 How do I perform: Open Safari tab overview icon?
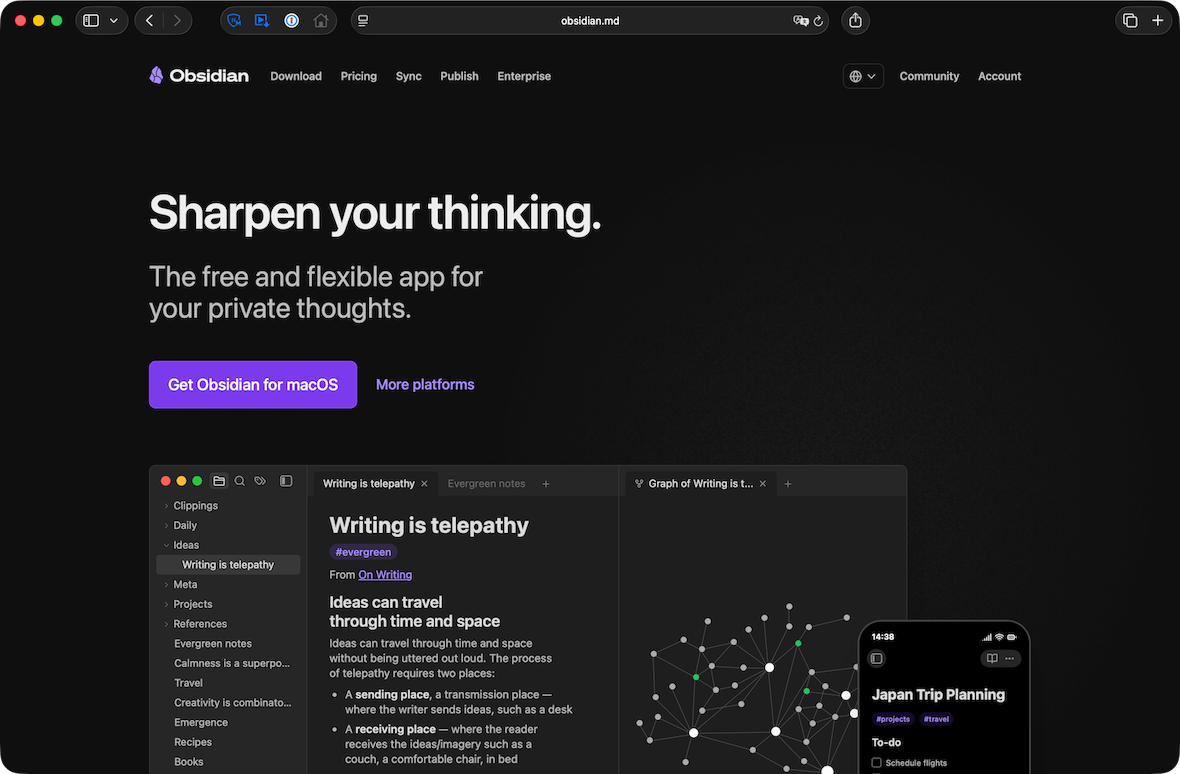pos(1130,21)
